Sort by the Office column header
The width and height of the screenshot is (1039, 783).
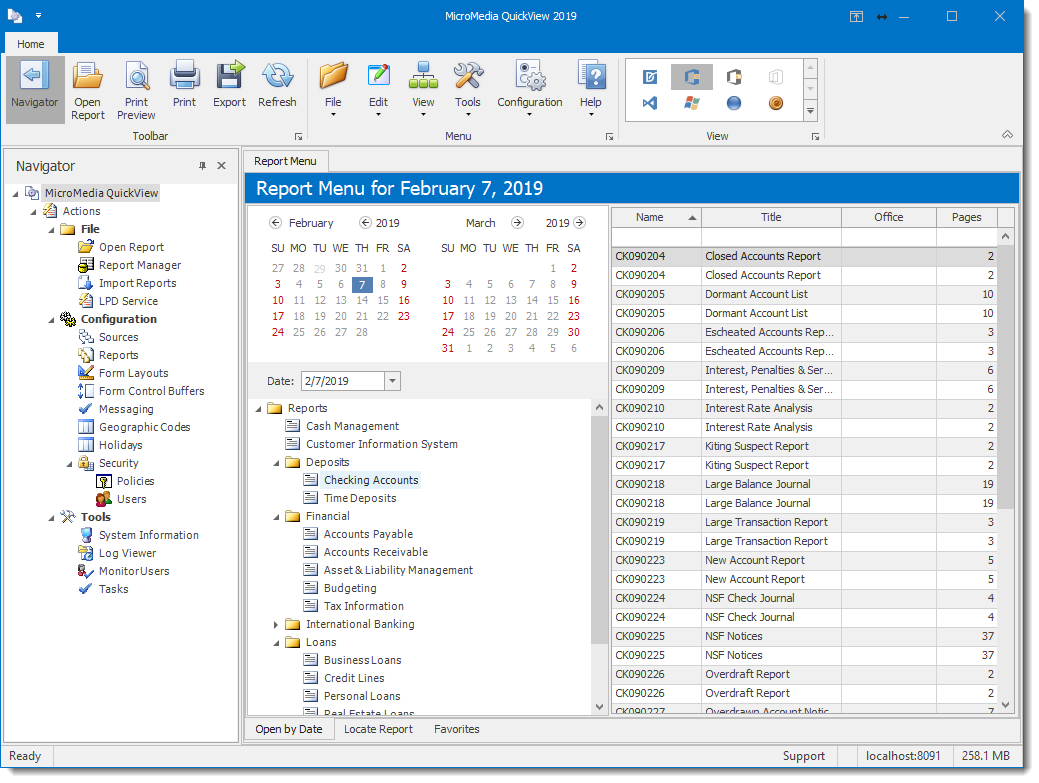pyautogui.click(x=889, y=217)
